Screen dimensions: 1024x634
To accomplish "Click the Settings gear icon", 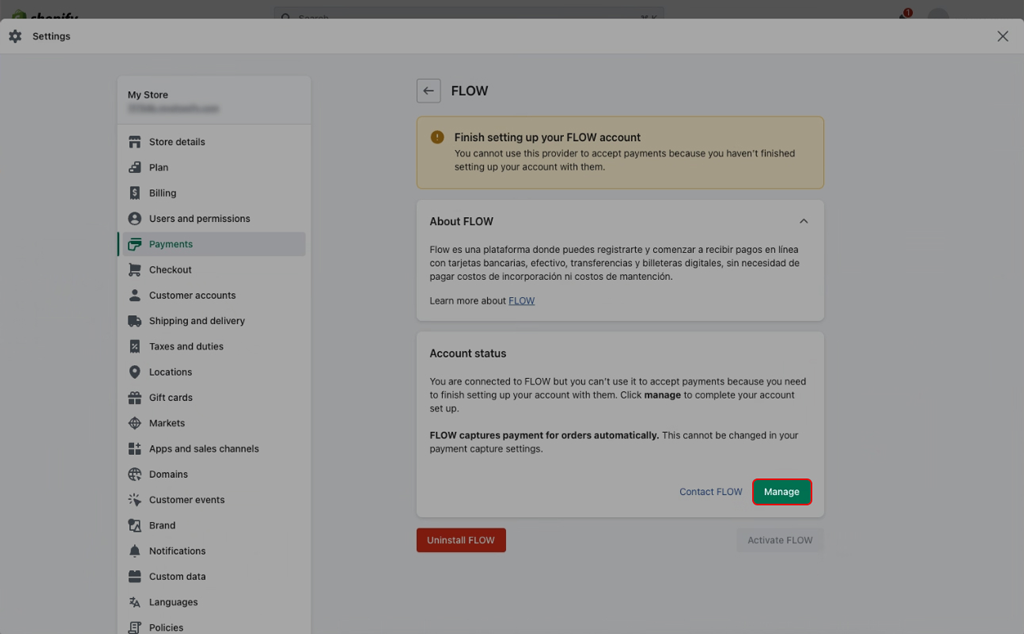I will click(15, 37).
